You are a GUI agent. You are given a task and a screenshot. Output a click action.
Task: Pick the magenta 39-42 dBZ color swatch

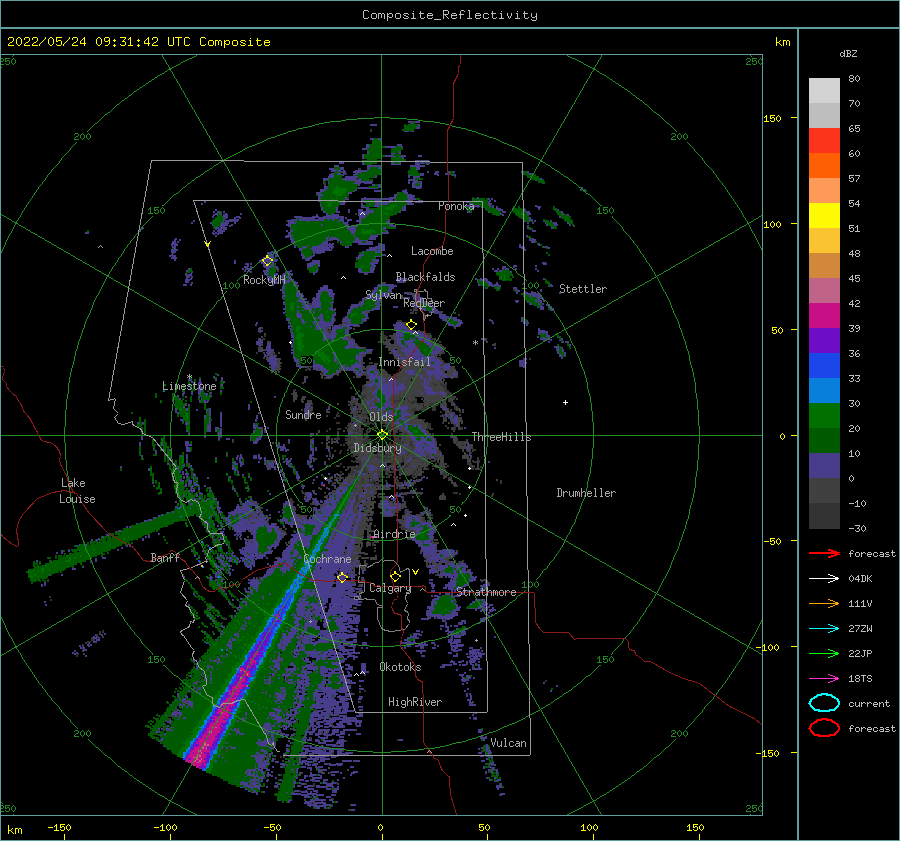click(824, 315)
